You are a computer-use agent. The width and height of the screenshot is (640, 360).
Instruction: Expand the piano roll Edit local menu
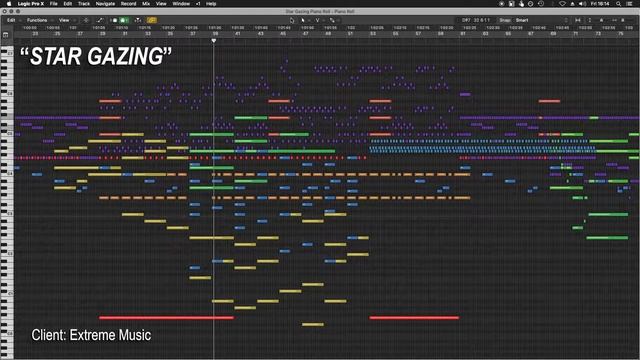[12, 20]
